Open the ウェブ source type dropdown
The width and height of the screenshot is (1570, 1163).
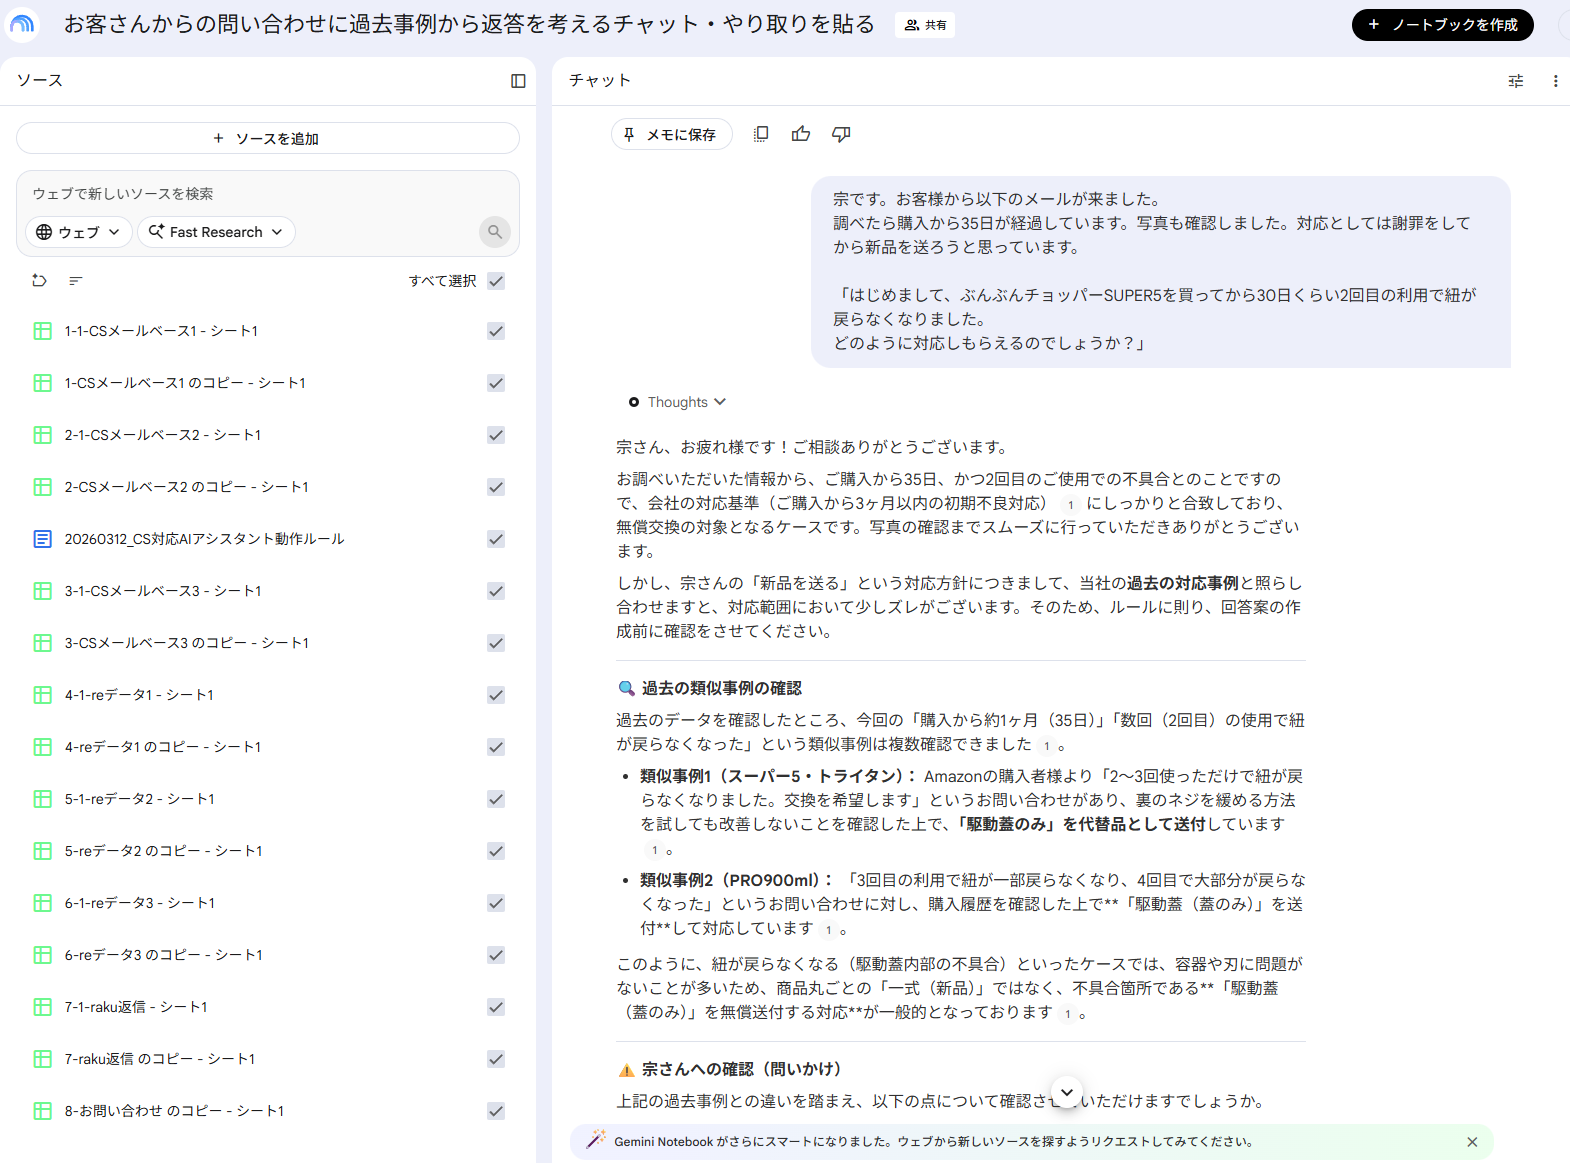click(x=78, y=232)
